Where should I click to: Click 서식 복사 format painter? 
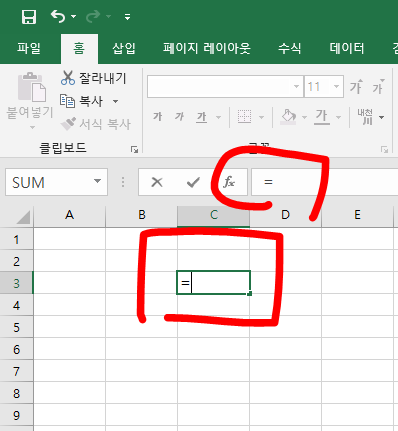click(96, 124)
